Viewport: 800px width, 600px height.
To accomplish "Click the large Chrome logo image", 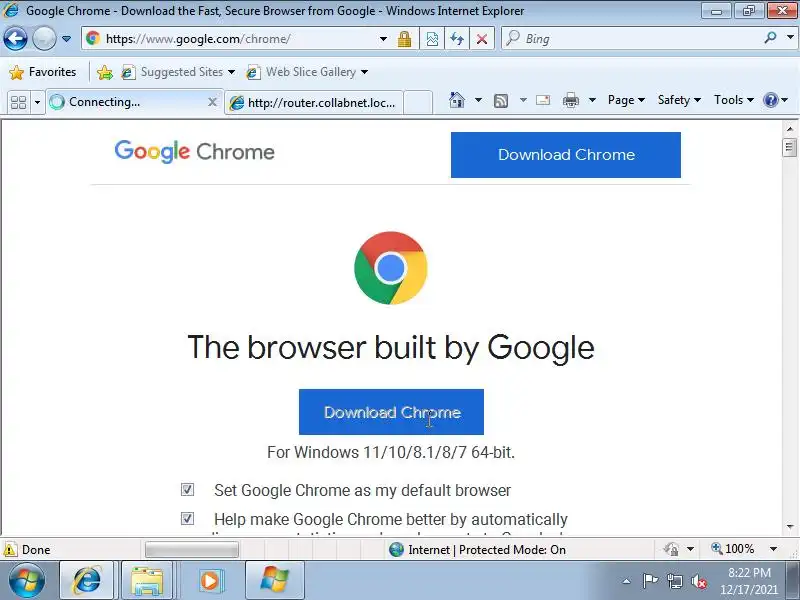I will 391,268.
